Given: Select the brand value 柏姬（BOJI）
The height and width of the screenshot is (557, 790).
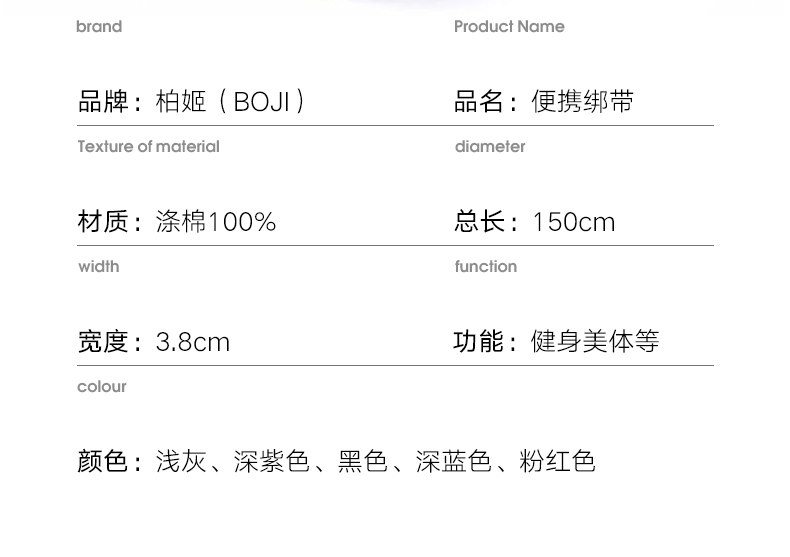Looking at the screenshot, I should point(231,101).
